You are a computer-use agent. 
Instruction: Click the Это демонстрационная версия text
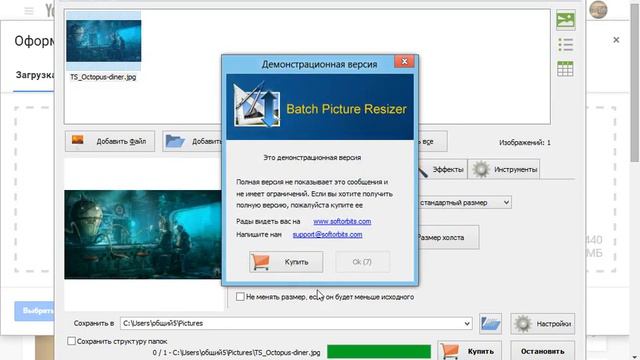(312, 158)
